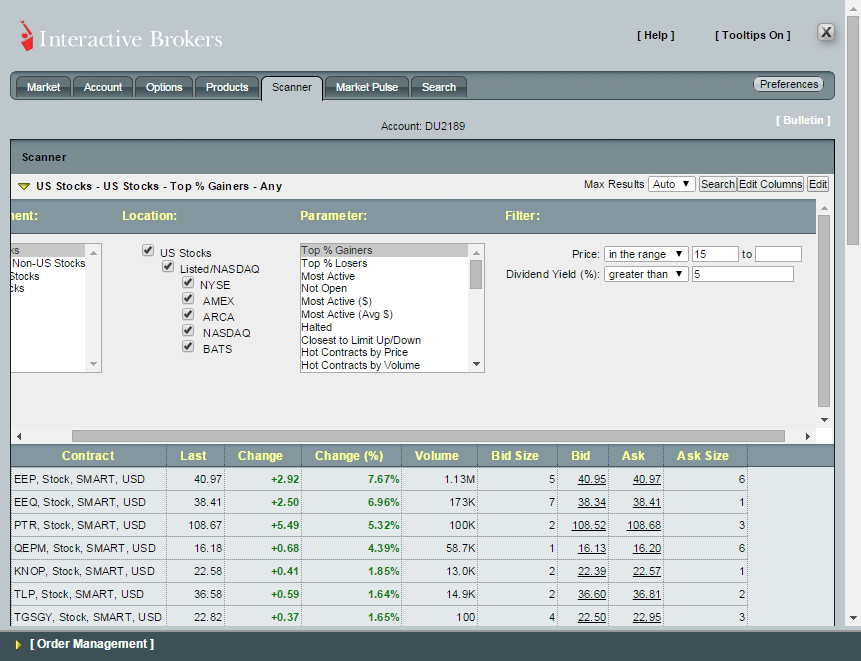Select the Scanner tab

pyautogui.click(x=292, y=88)
